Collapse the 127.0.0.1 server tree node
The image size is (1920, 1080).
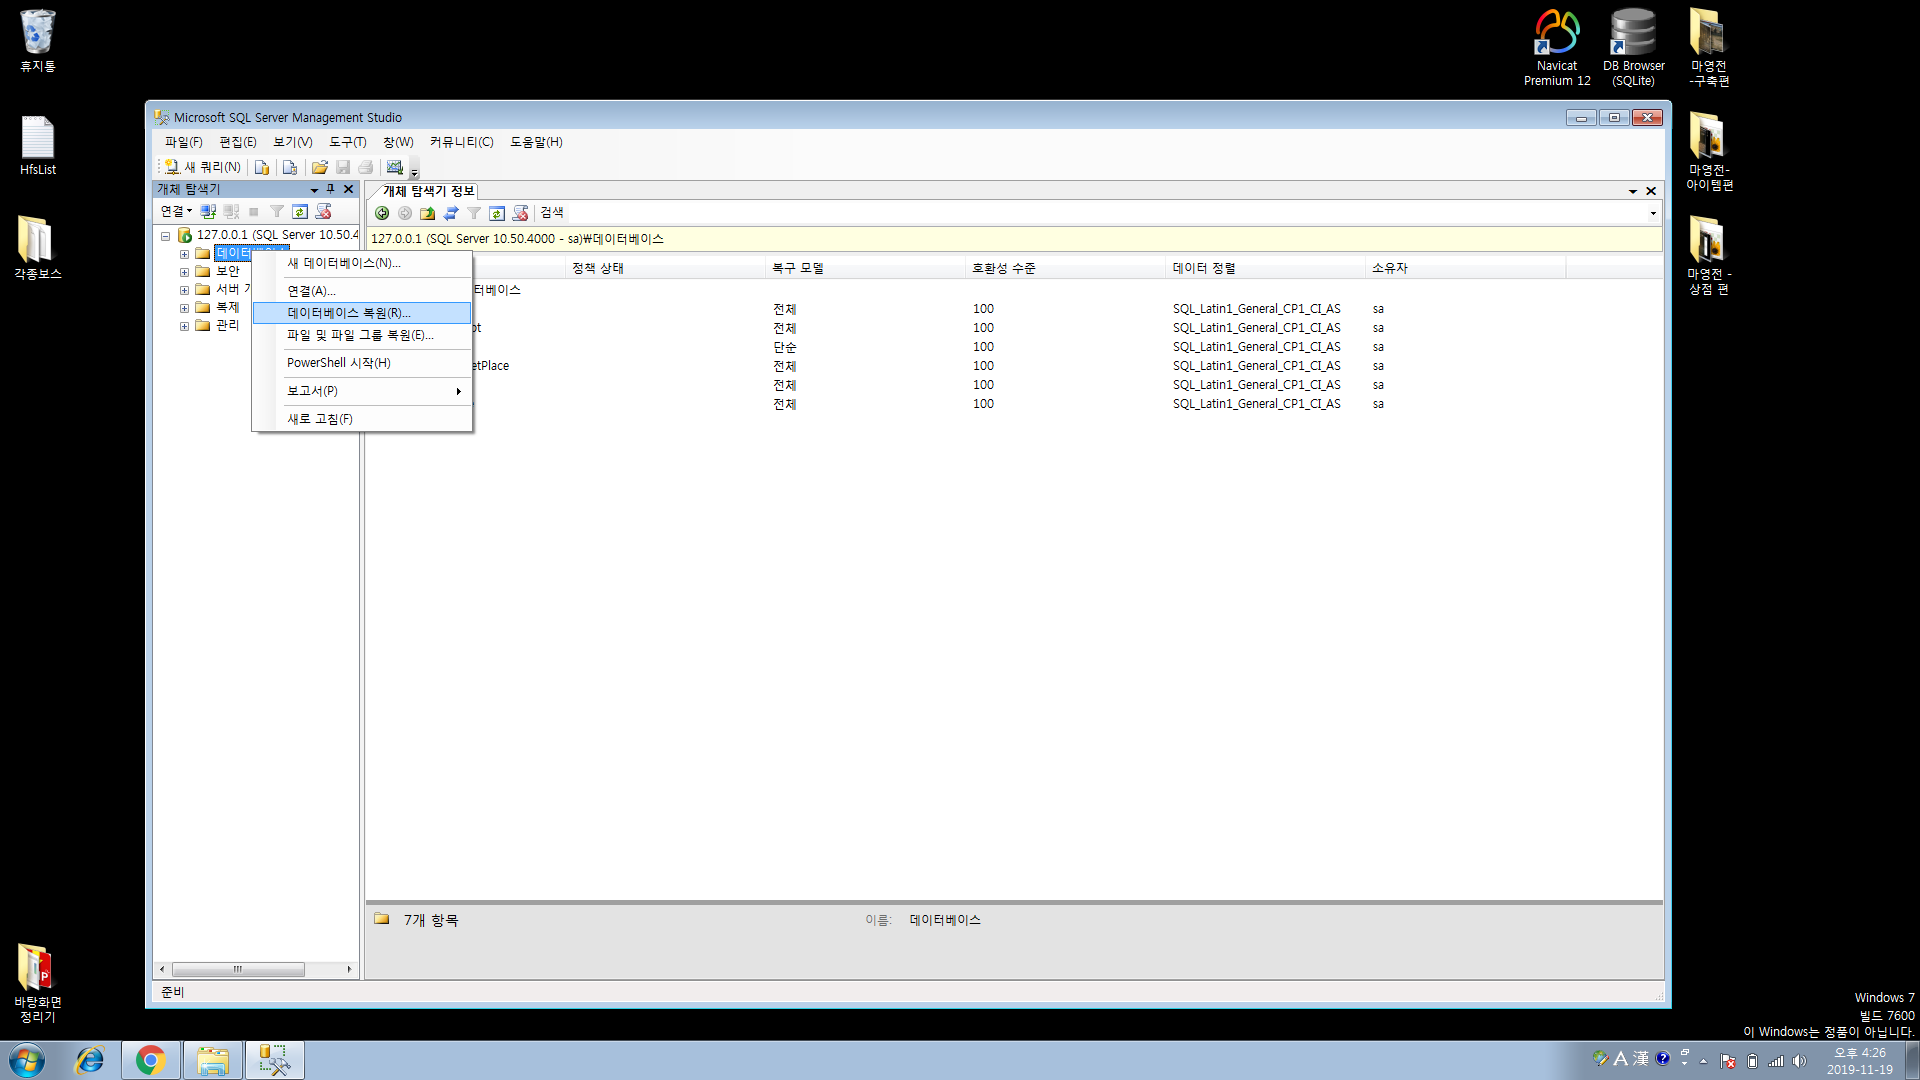(x=166, y=236)
